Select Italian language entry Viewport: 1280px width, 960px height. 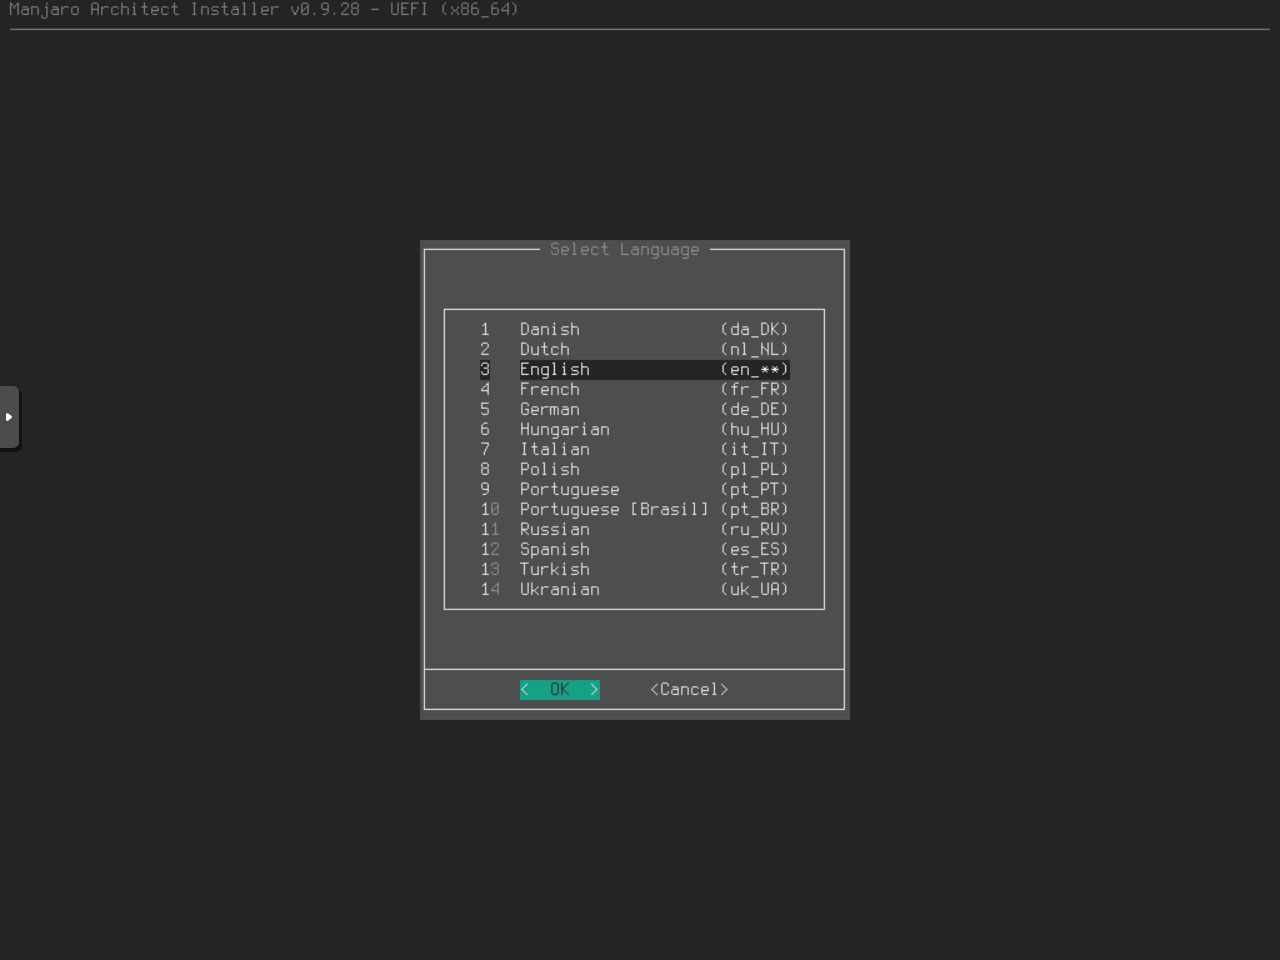[554, 449]
